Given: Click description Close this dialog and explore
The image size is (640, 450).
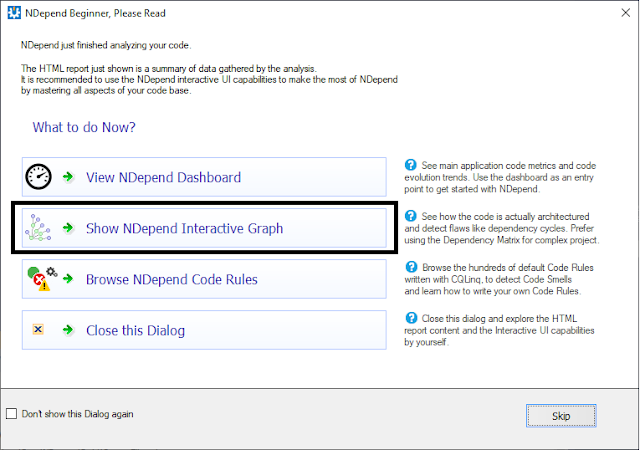Looking at the screenshot, I should tap(499, 330).
